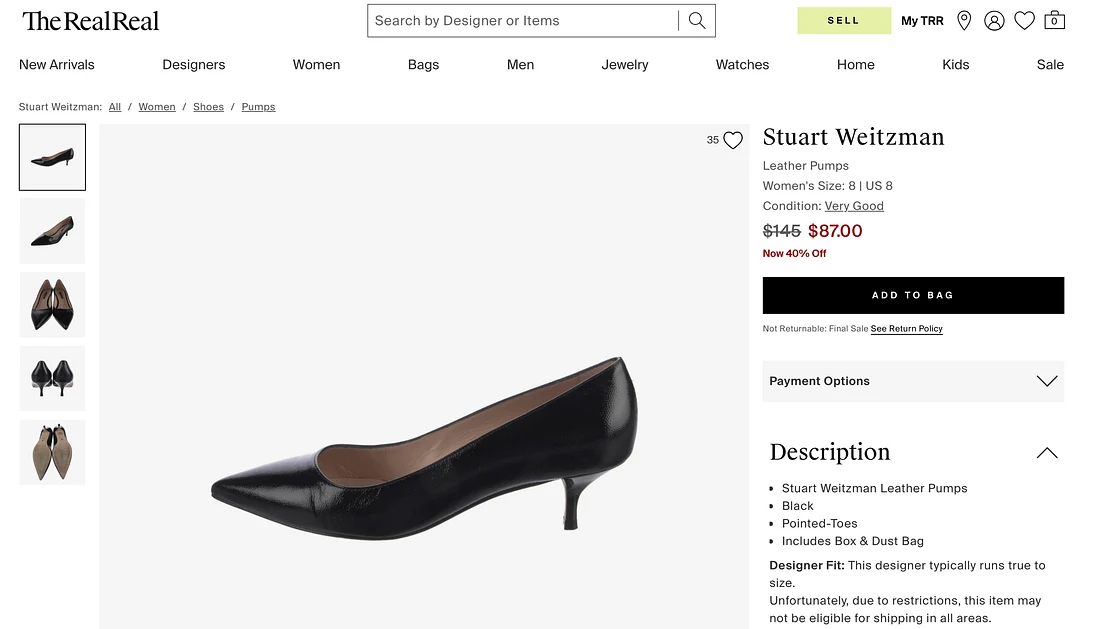Open See Return Policy link
1100x629 pixels.
pyautogui.click(x=906, y=329)
